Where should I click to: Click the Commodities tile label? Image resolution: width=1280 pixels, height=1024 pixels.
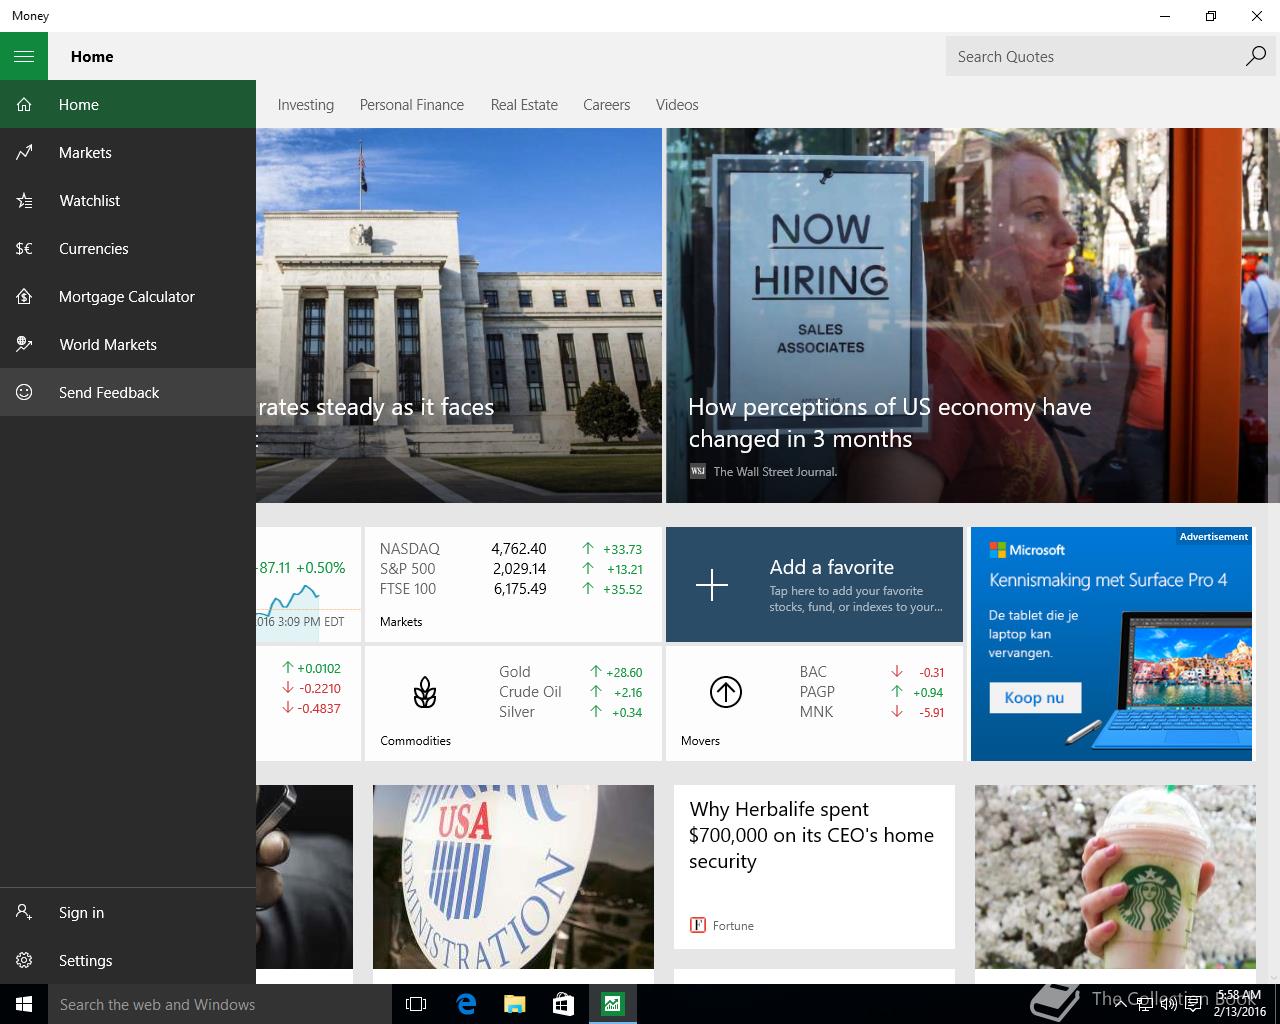click(415, 741)
